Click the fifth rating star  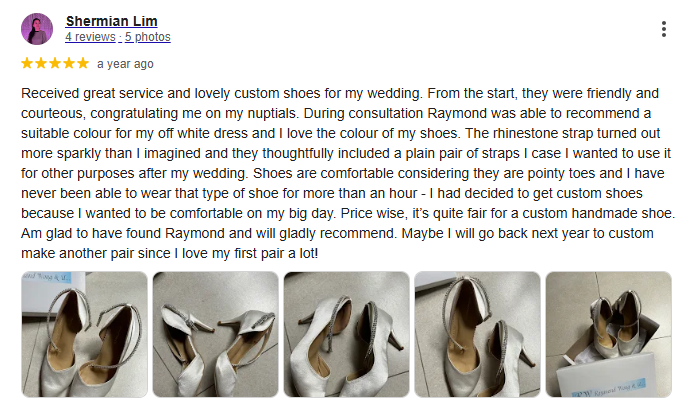point(83,63)
